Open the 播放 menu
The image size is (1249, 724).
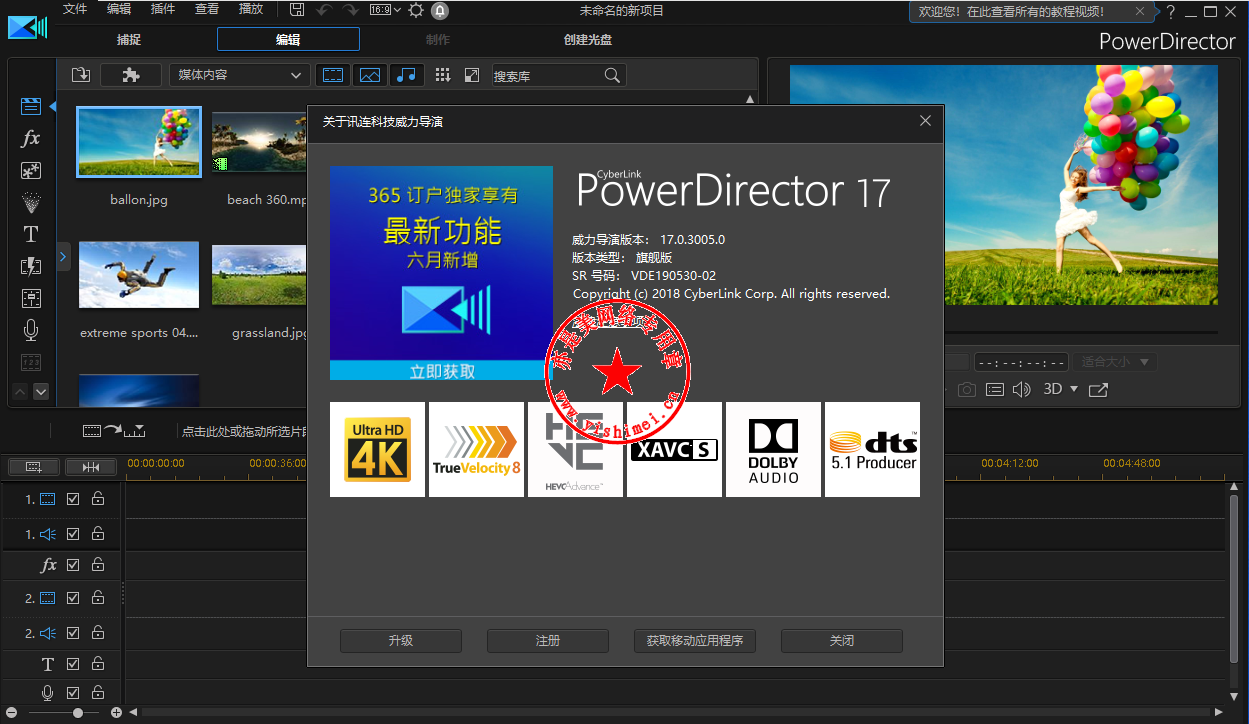point(251,9)
